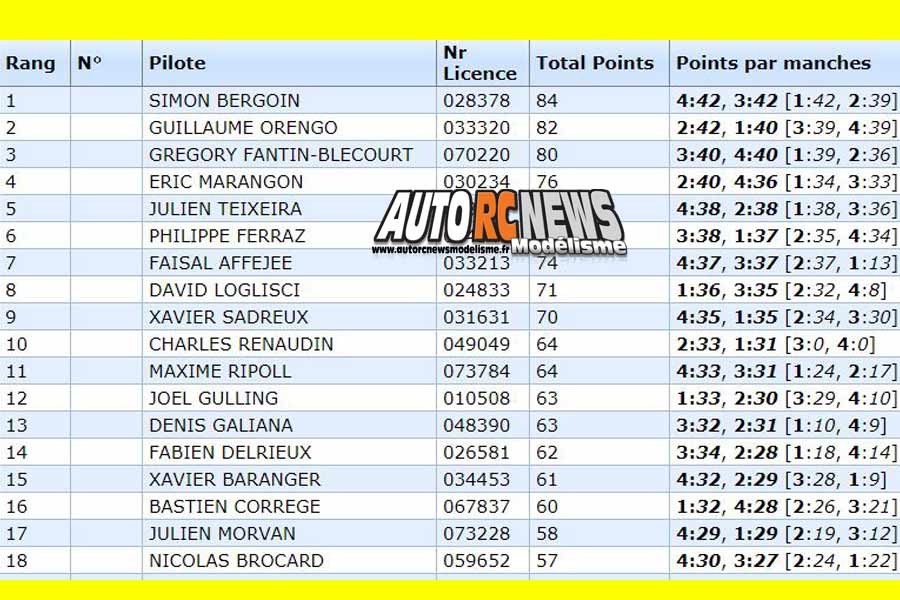Select pilot BASTIEN CORREGE

pos(235,506)
